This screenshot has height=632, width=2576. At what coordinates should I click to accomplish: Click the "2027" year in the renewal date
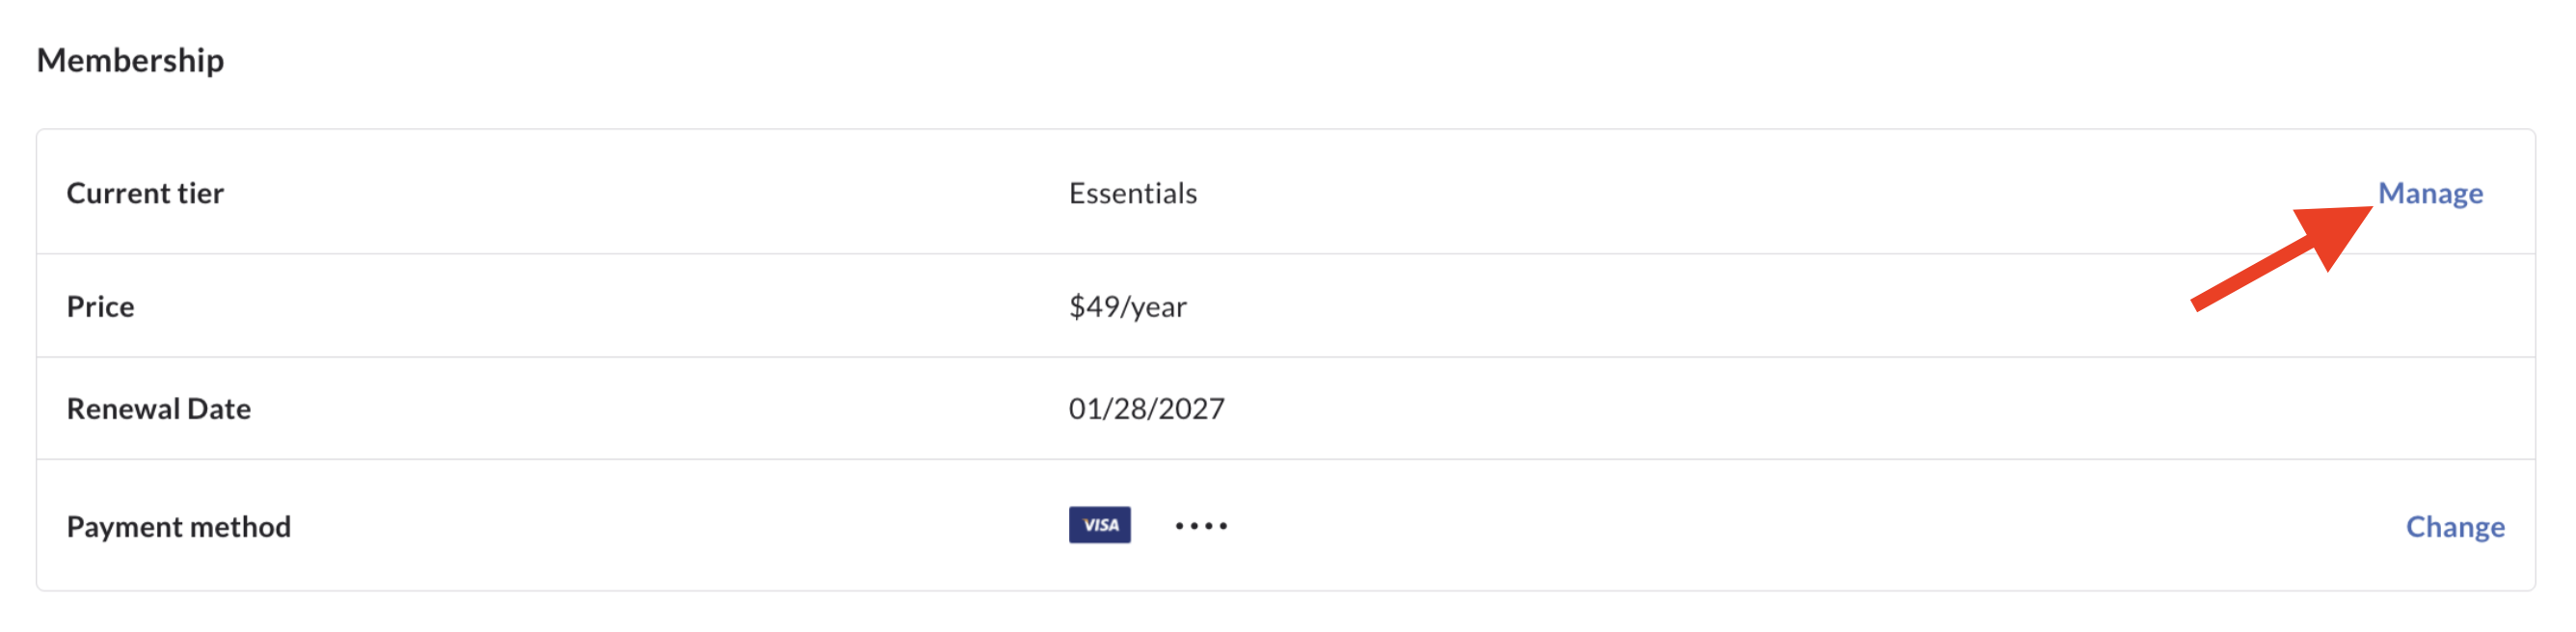1190,408
